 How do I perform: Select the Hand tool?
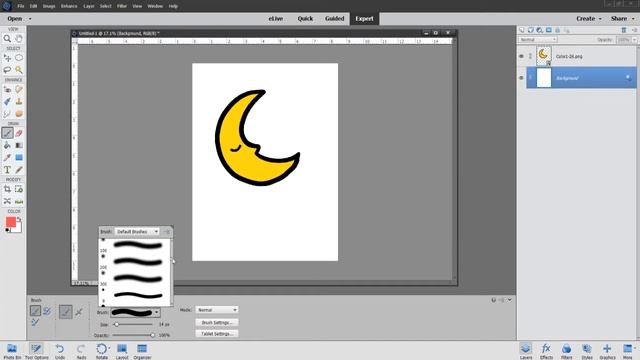tap(19, 38)
